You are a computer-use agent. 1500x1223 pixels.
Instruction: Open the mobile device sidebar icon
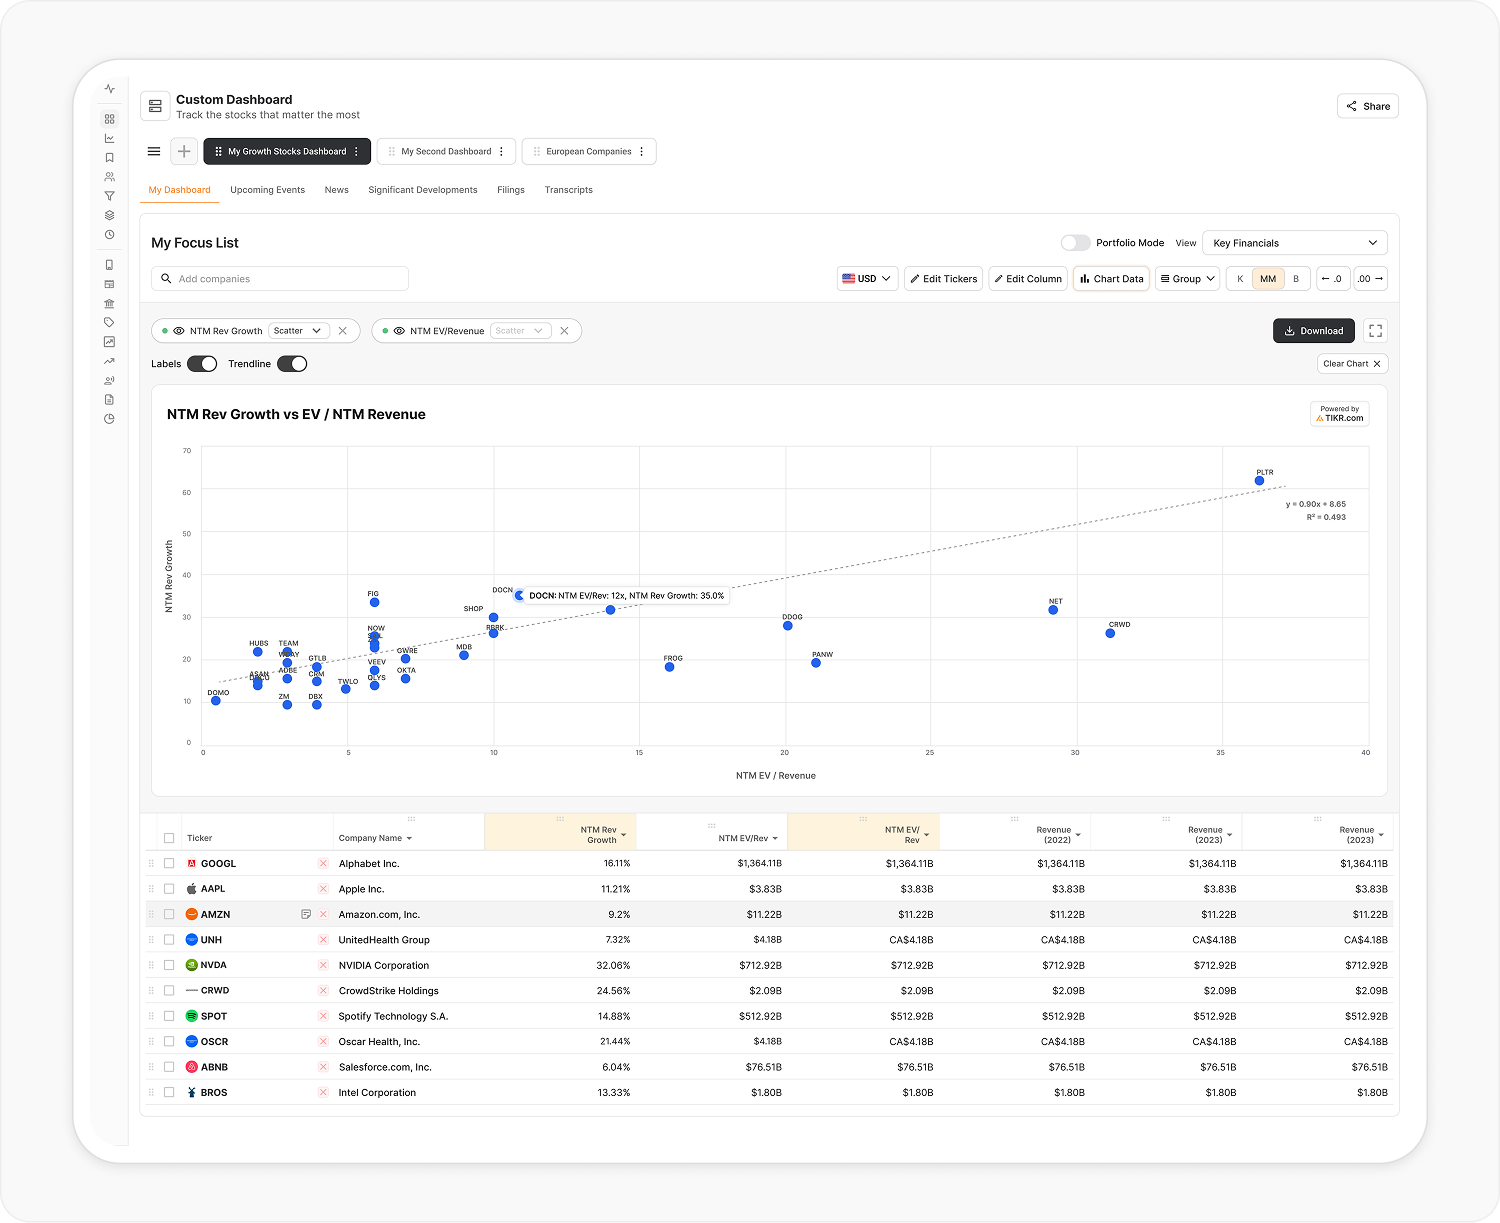(110, 265)
